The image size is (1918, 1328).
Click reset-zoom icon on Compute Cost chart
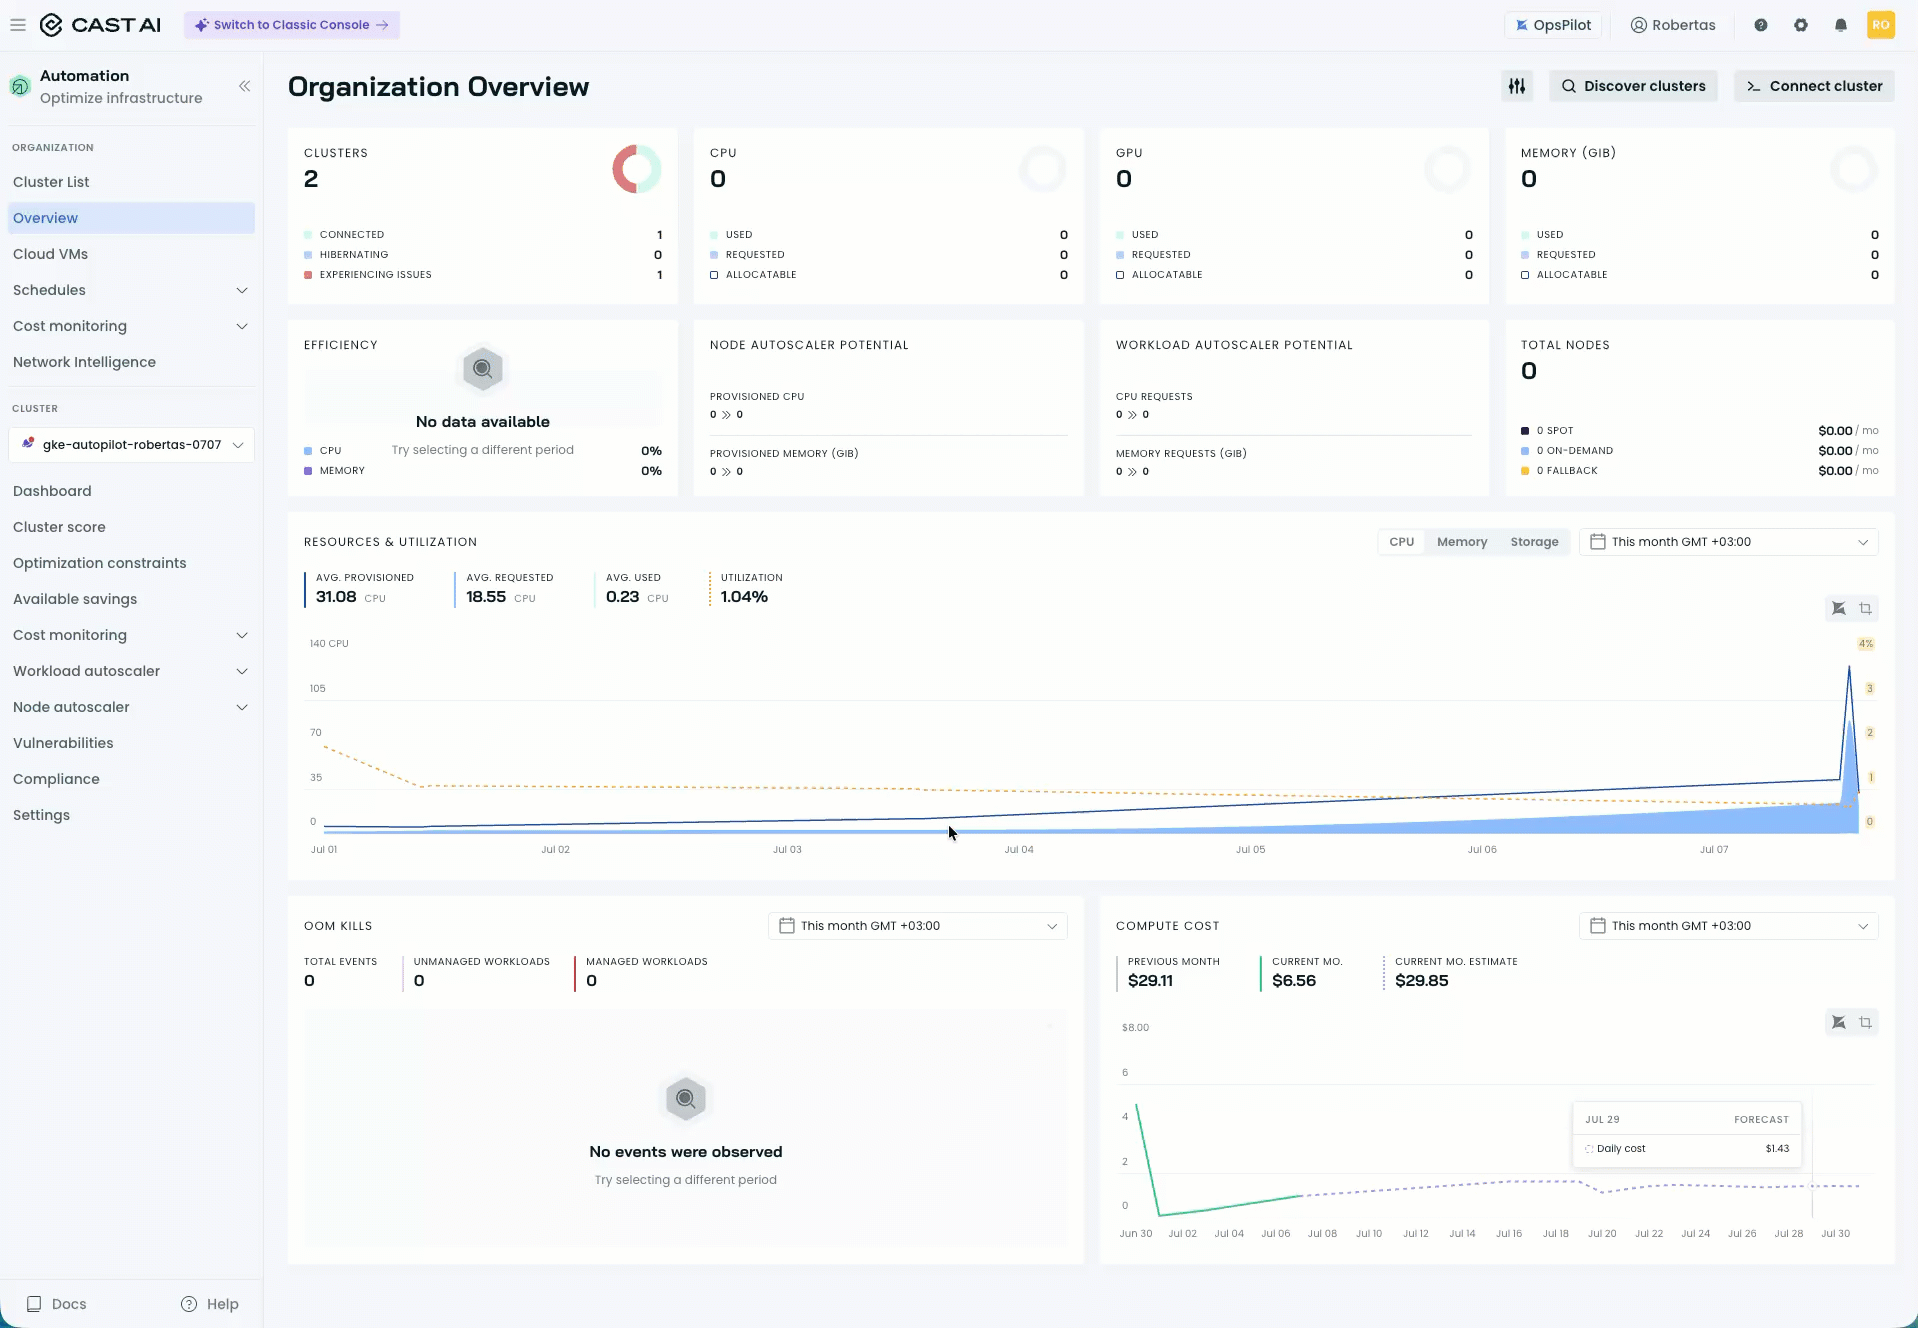pos(1838,1023)
